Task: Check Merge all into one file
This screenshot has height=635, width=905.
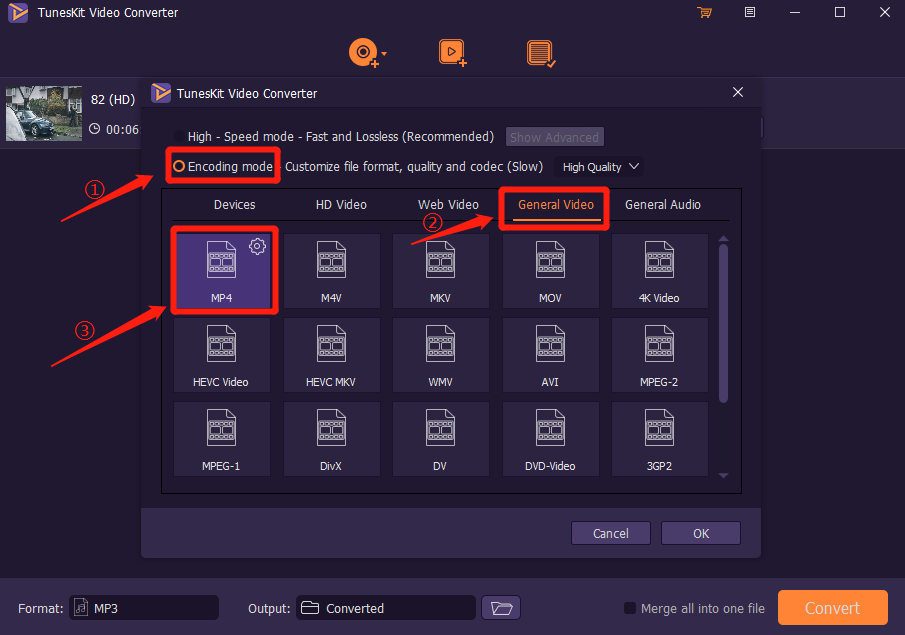Action: (x=630, y=608)
